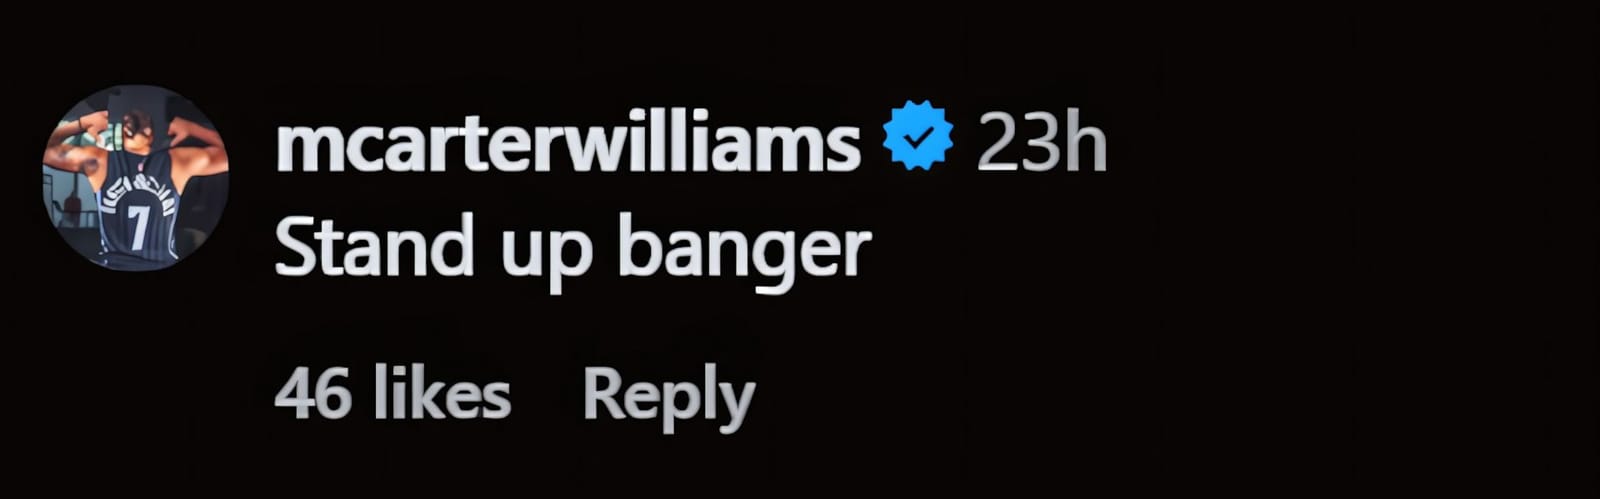The width and height of the screenshot is (1600, 499).
Task: Tap the checkmark inside the verified badge
Action: (918, 137)
